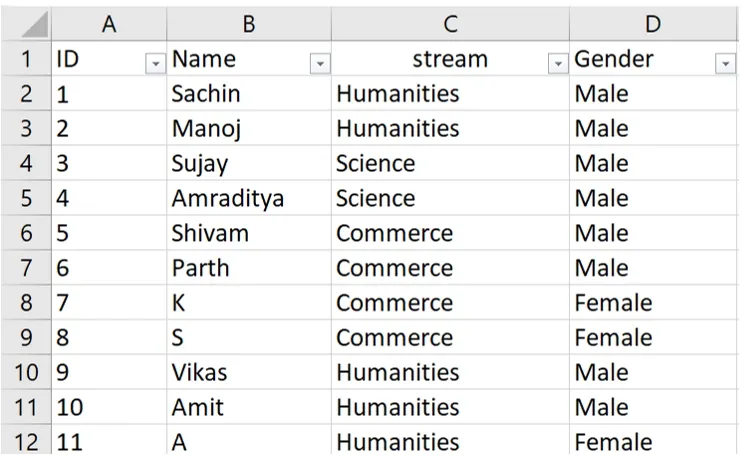743x457 pixels.
Task: Select row 5 header
Action: 26,199
